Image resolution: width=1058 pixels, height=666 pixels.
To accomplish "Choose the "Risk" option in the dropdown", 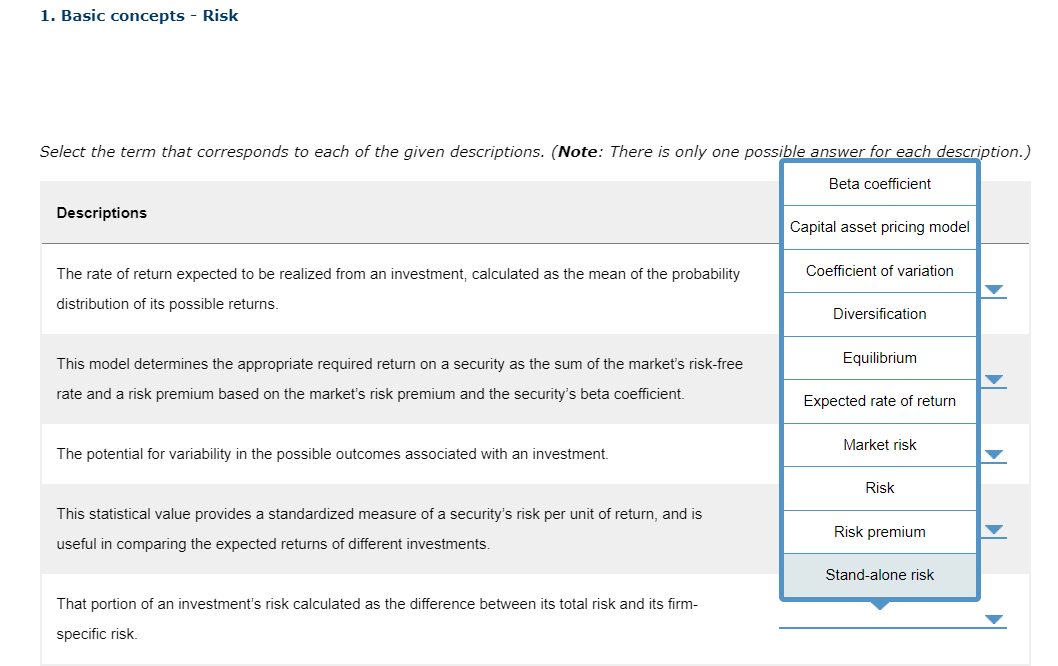I will pyautogui.click(x=880, y=488).
